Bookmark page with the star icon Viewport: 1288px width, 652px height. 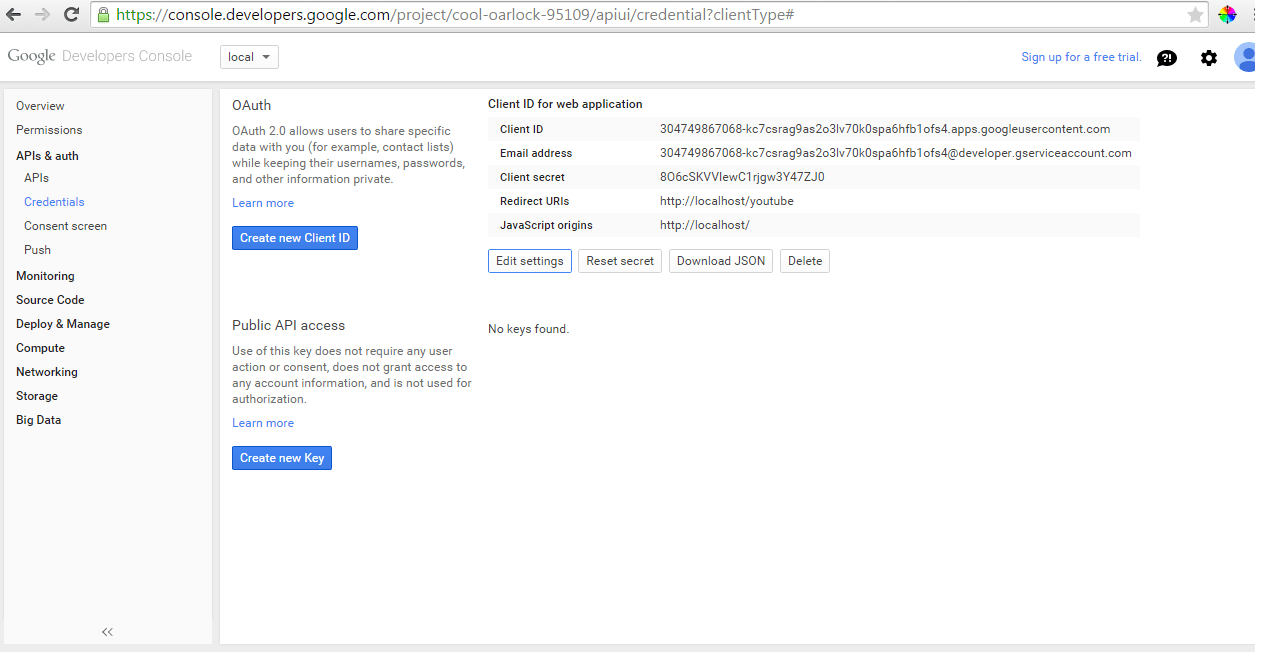1195,15
